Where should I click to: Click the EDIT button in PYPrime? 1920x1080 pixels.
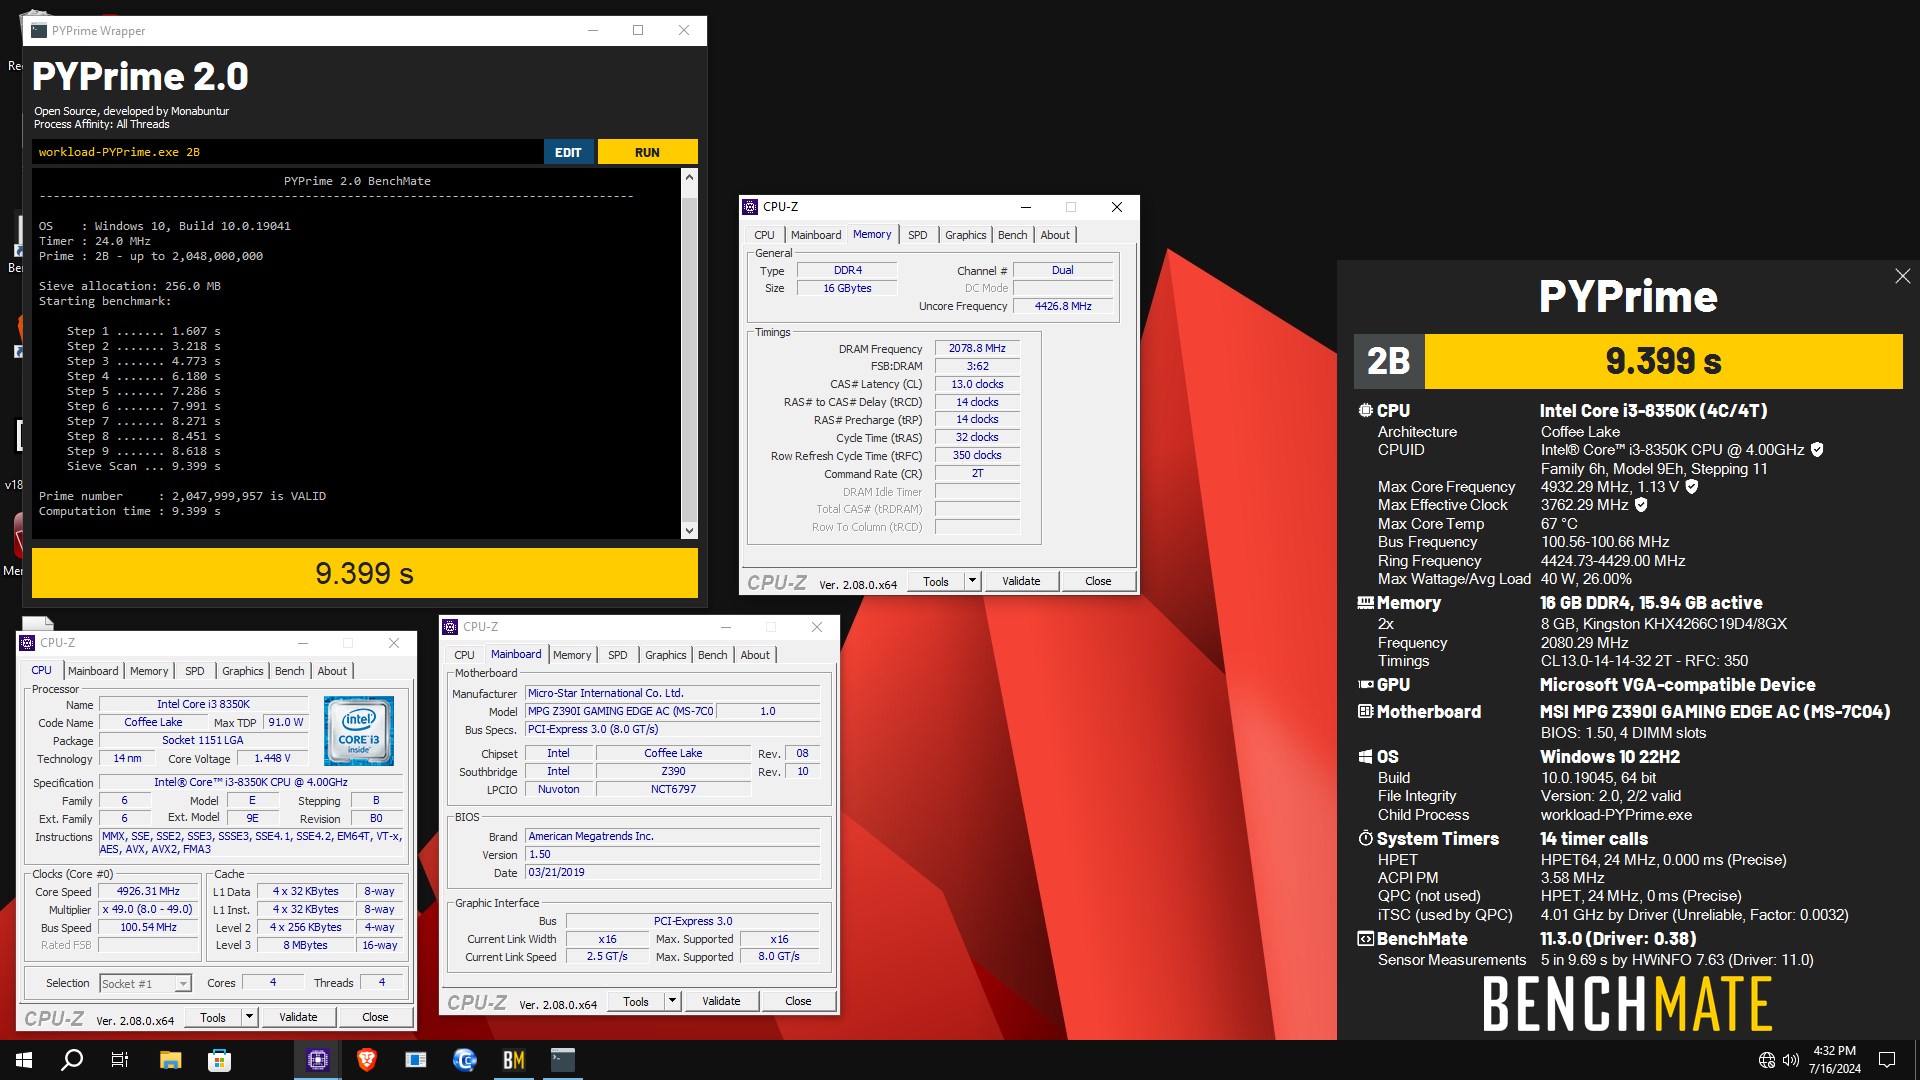(568, 152)
